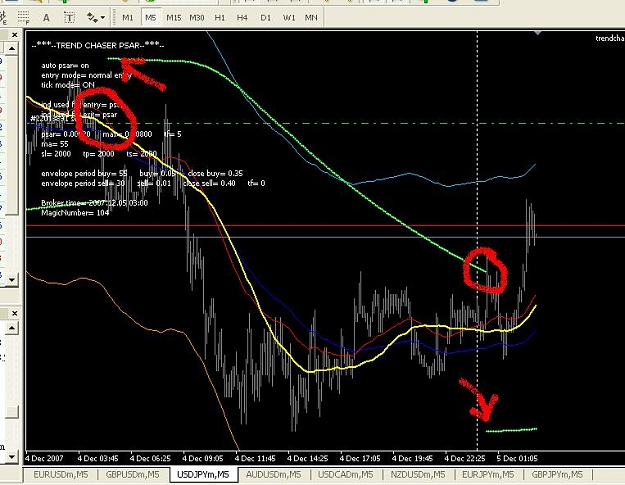The height and width of the screenshot is (485, 625).
Task: Select the Fibonacci retracement tool
Action: pos(23,18)
